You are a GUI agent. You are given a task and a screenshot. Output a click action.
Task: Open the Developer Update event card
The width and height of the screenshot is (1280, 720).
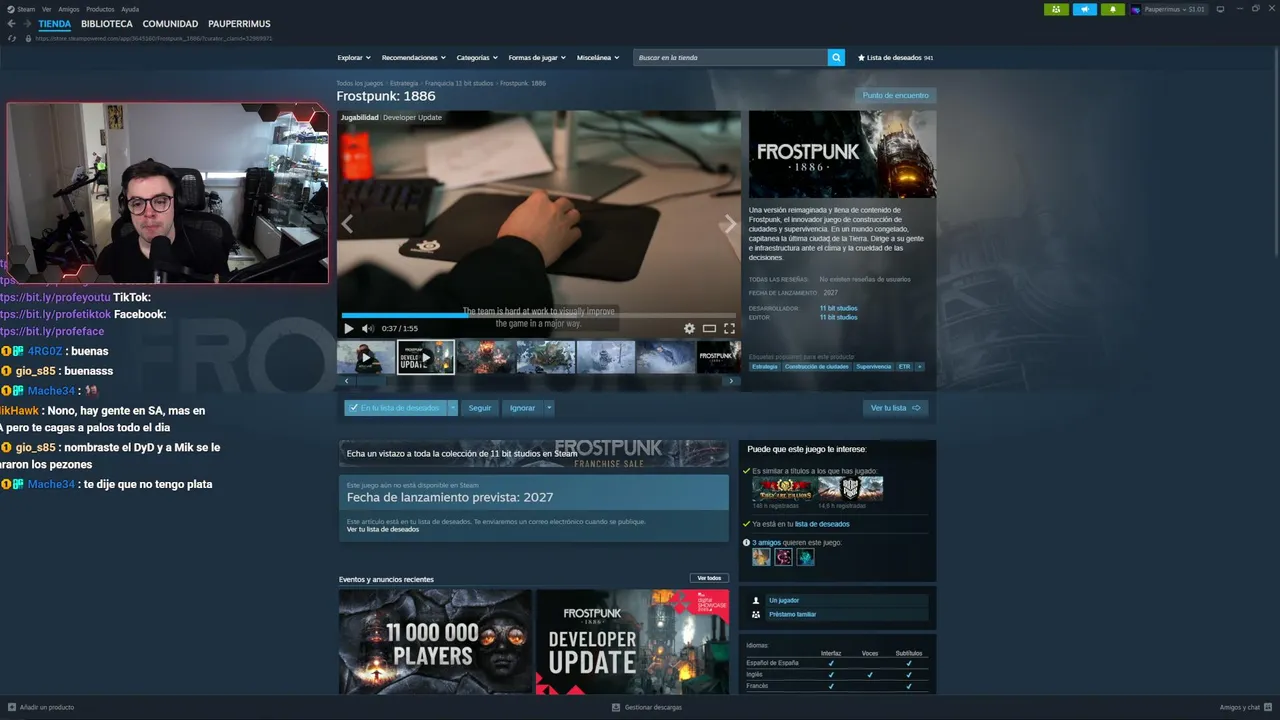pyautogui.click(x=632, y=641)
